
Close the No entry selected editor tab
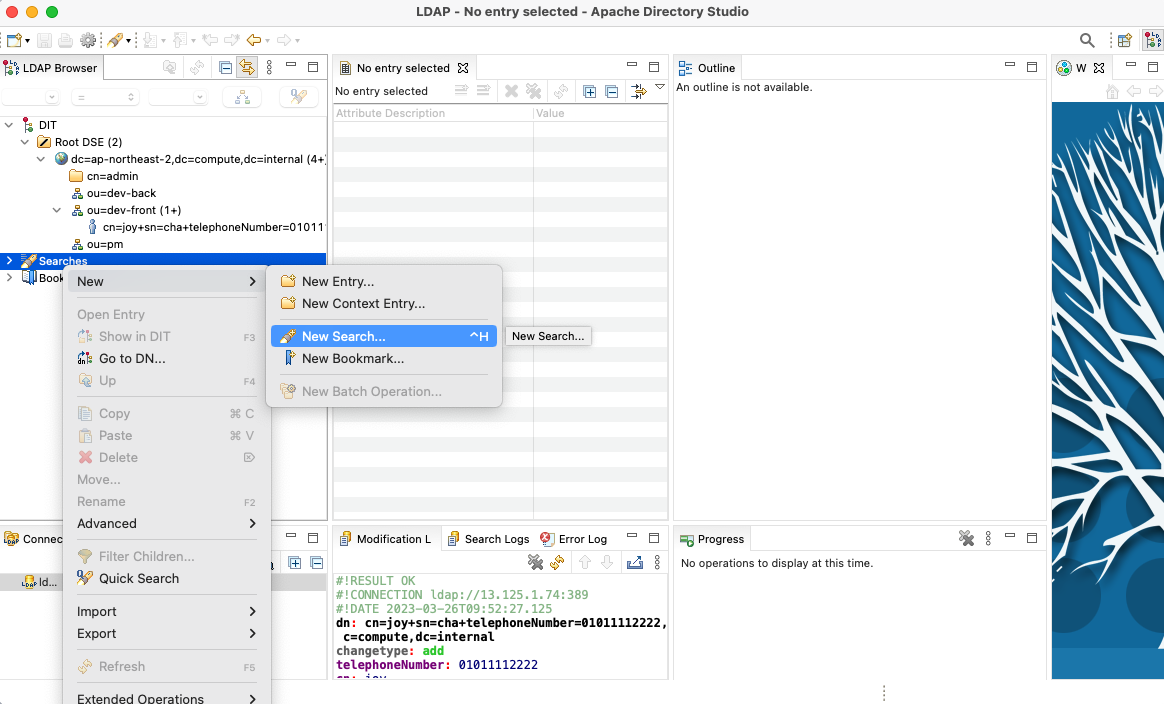tap(463, 68)
